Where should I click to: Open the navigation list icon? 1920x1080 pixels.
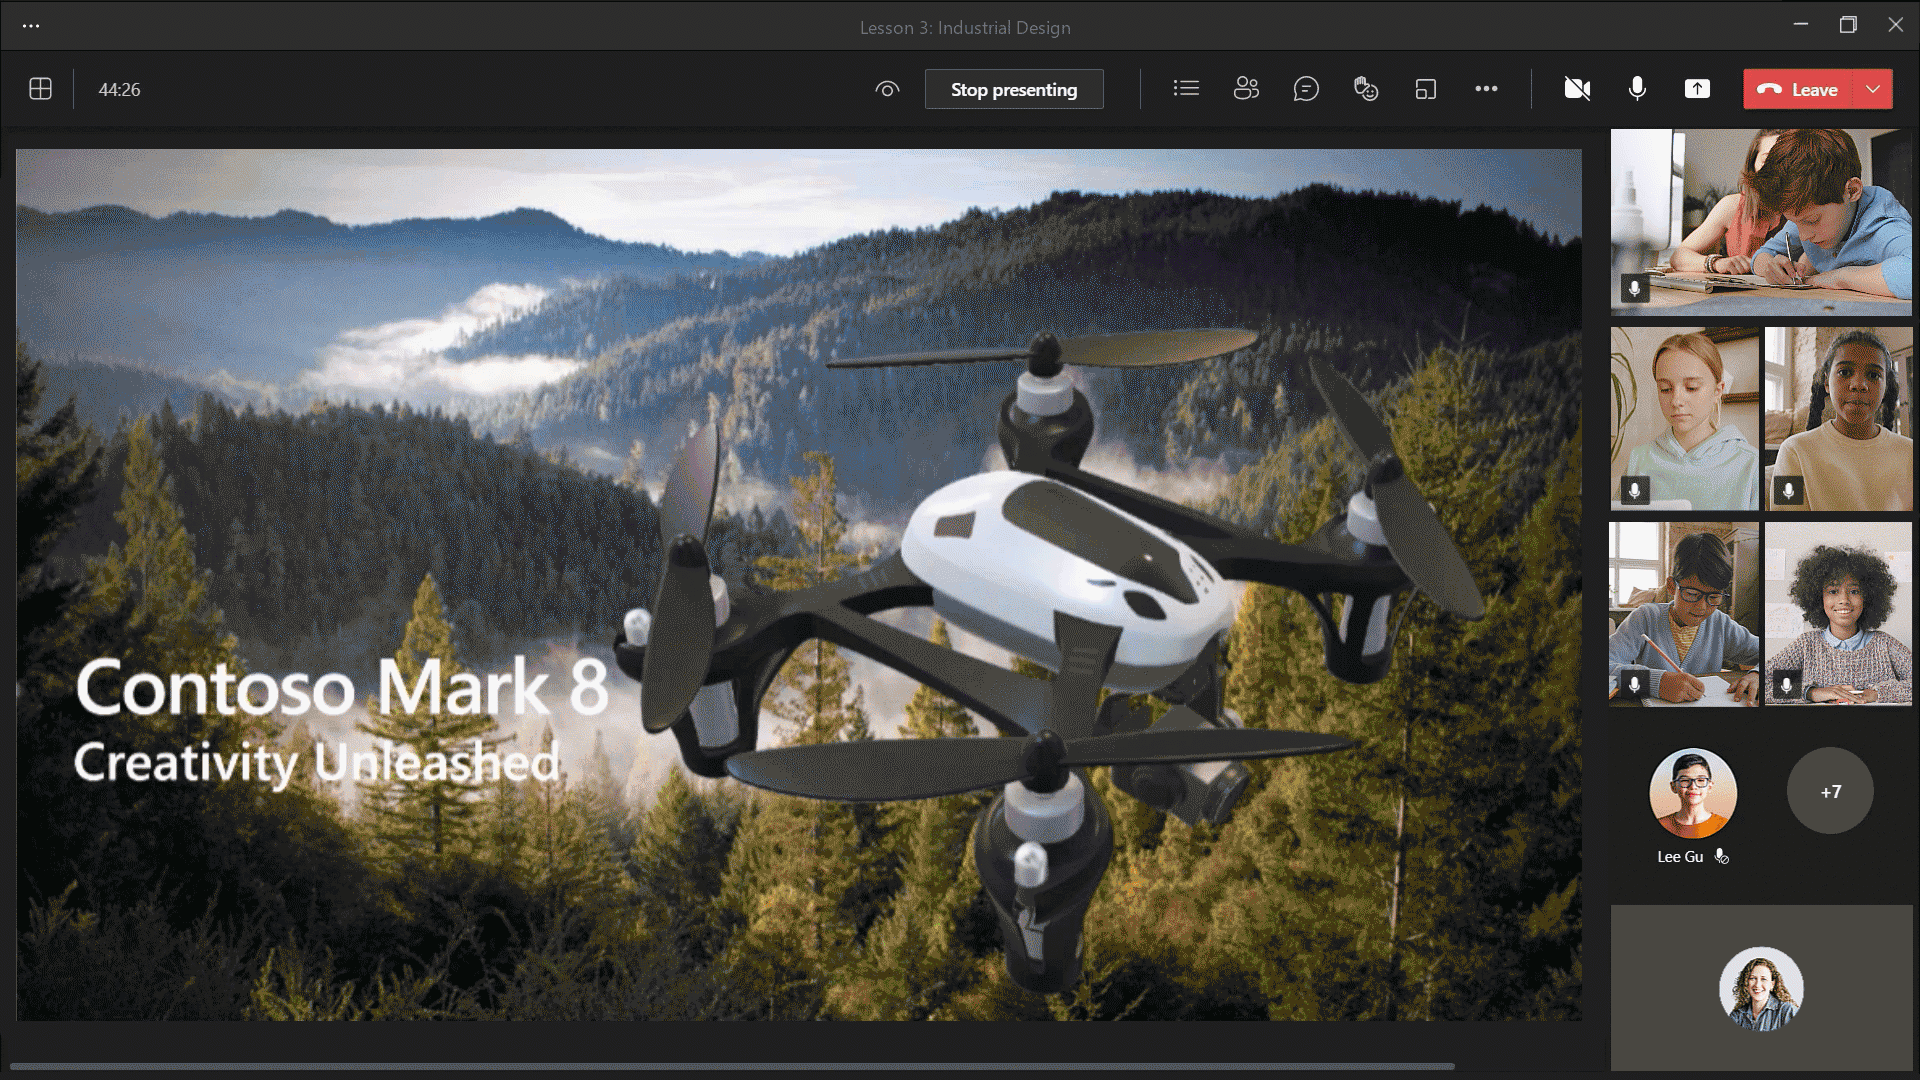point(1186,89)
